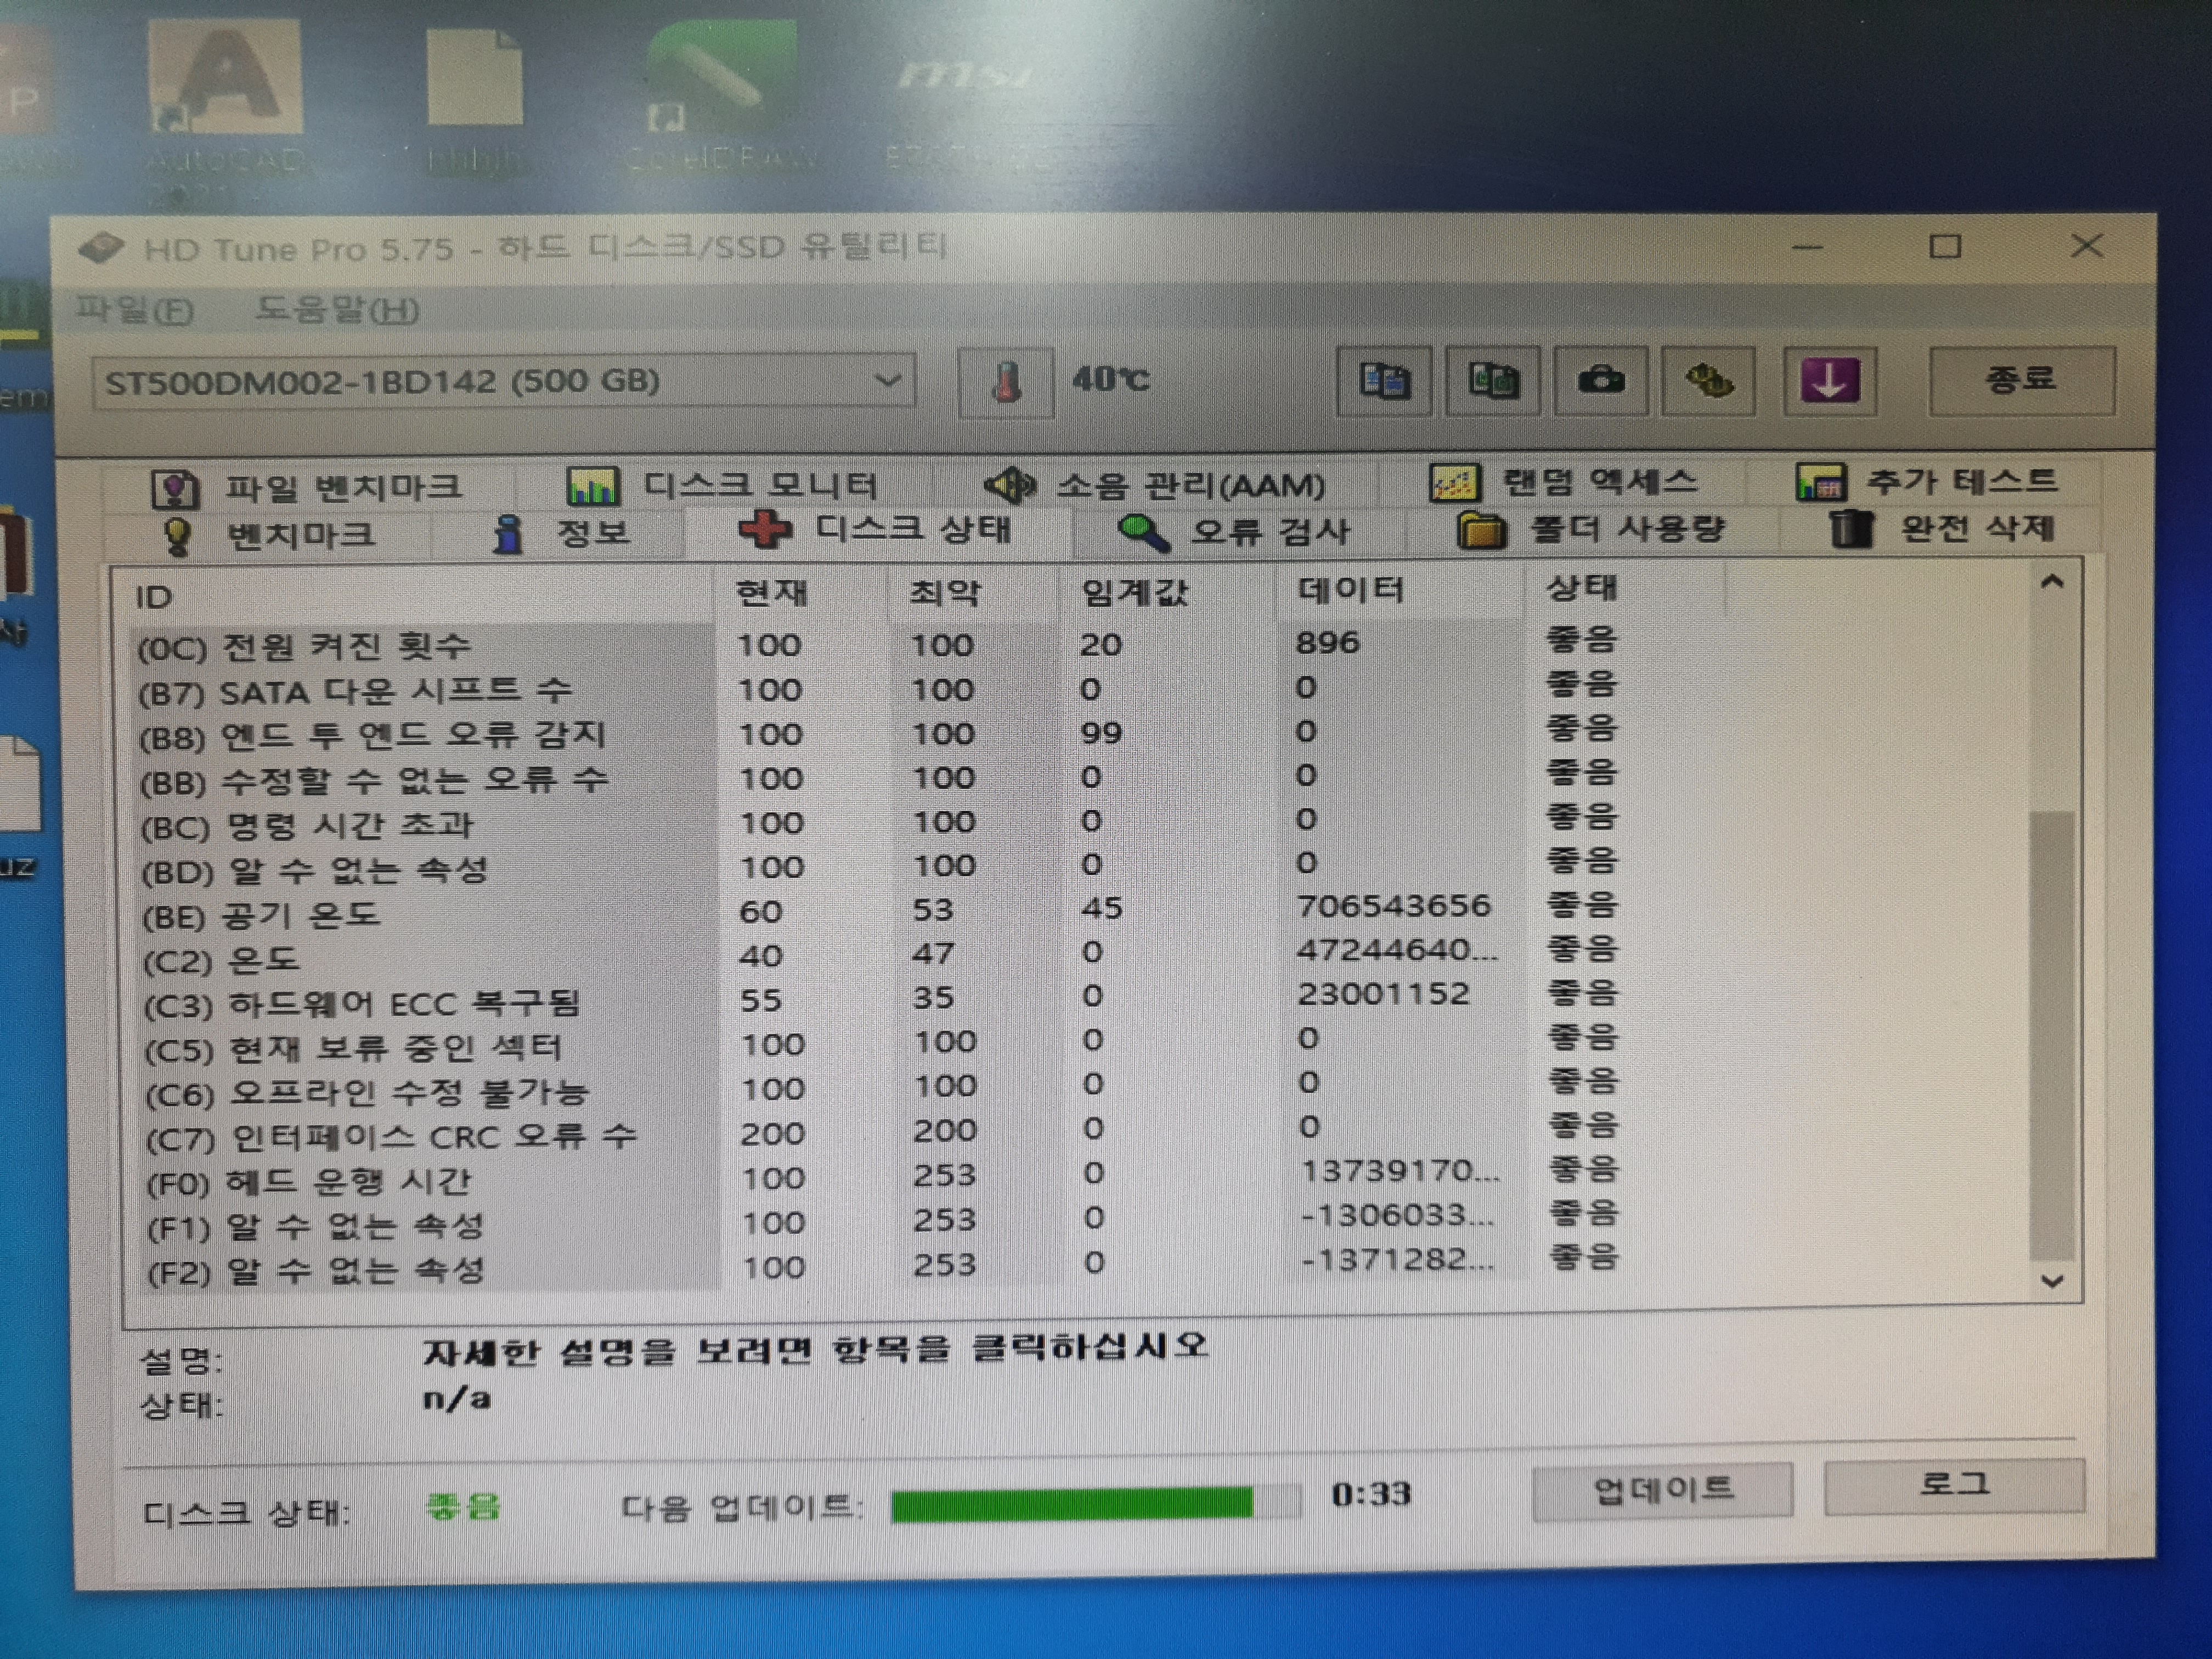Click the green 좋음 disk status text
Image resolution: width=2212 pixels, height=1659 pixels.
pyautogui.click(x=462, y=1506)
